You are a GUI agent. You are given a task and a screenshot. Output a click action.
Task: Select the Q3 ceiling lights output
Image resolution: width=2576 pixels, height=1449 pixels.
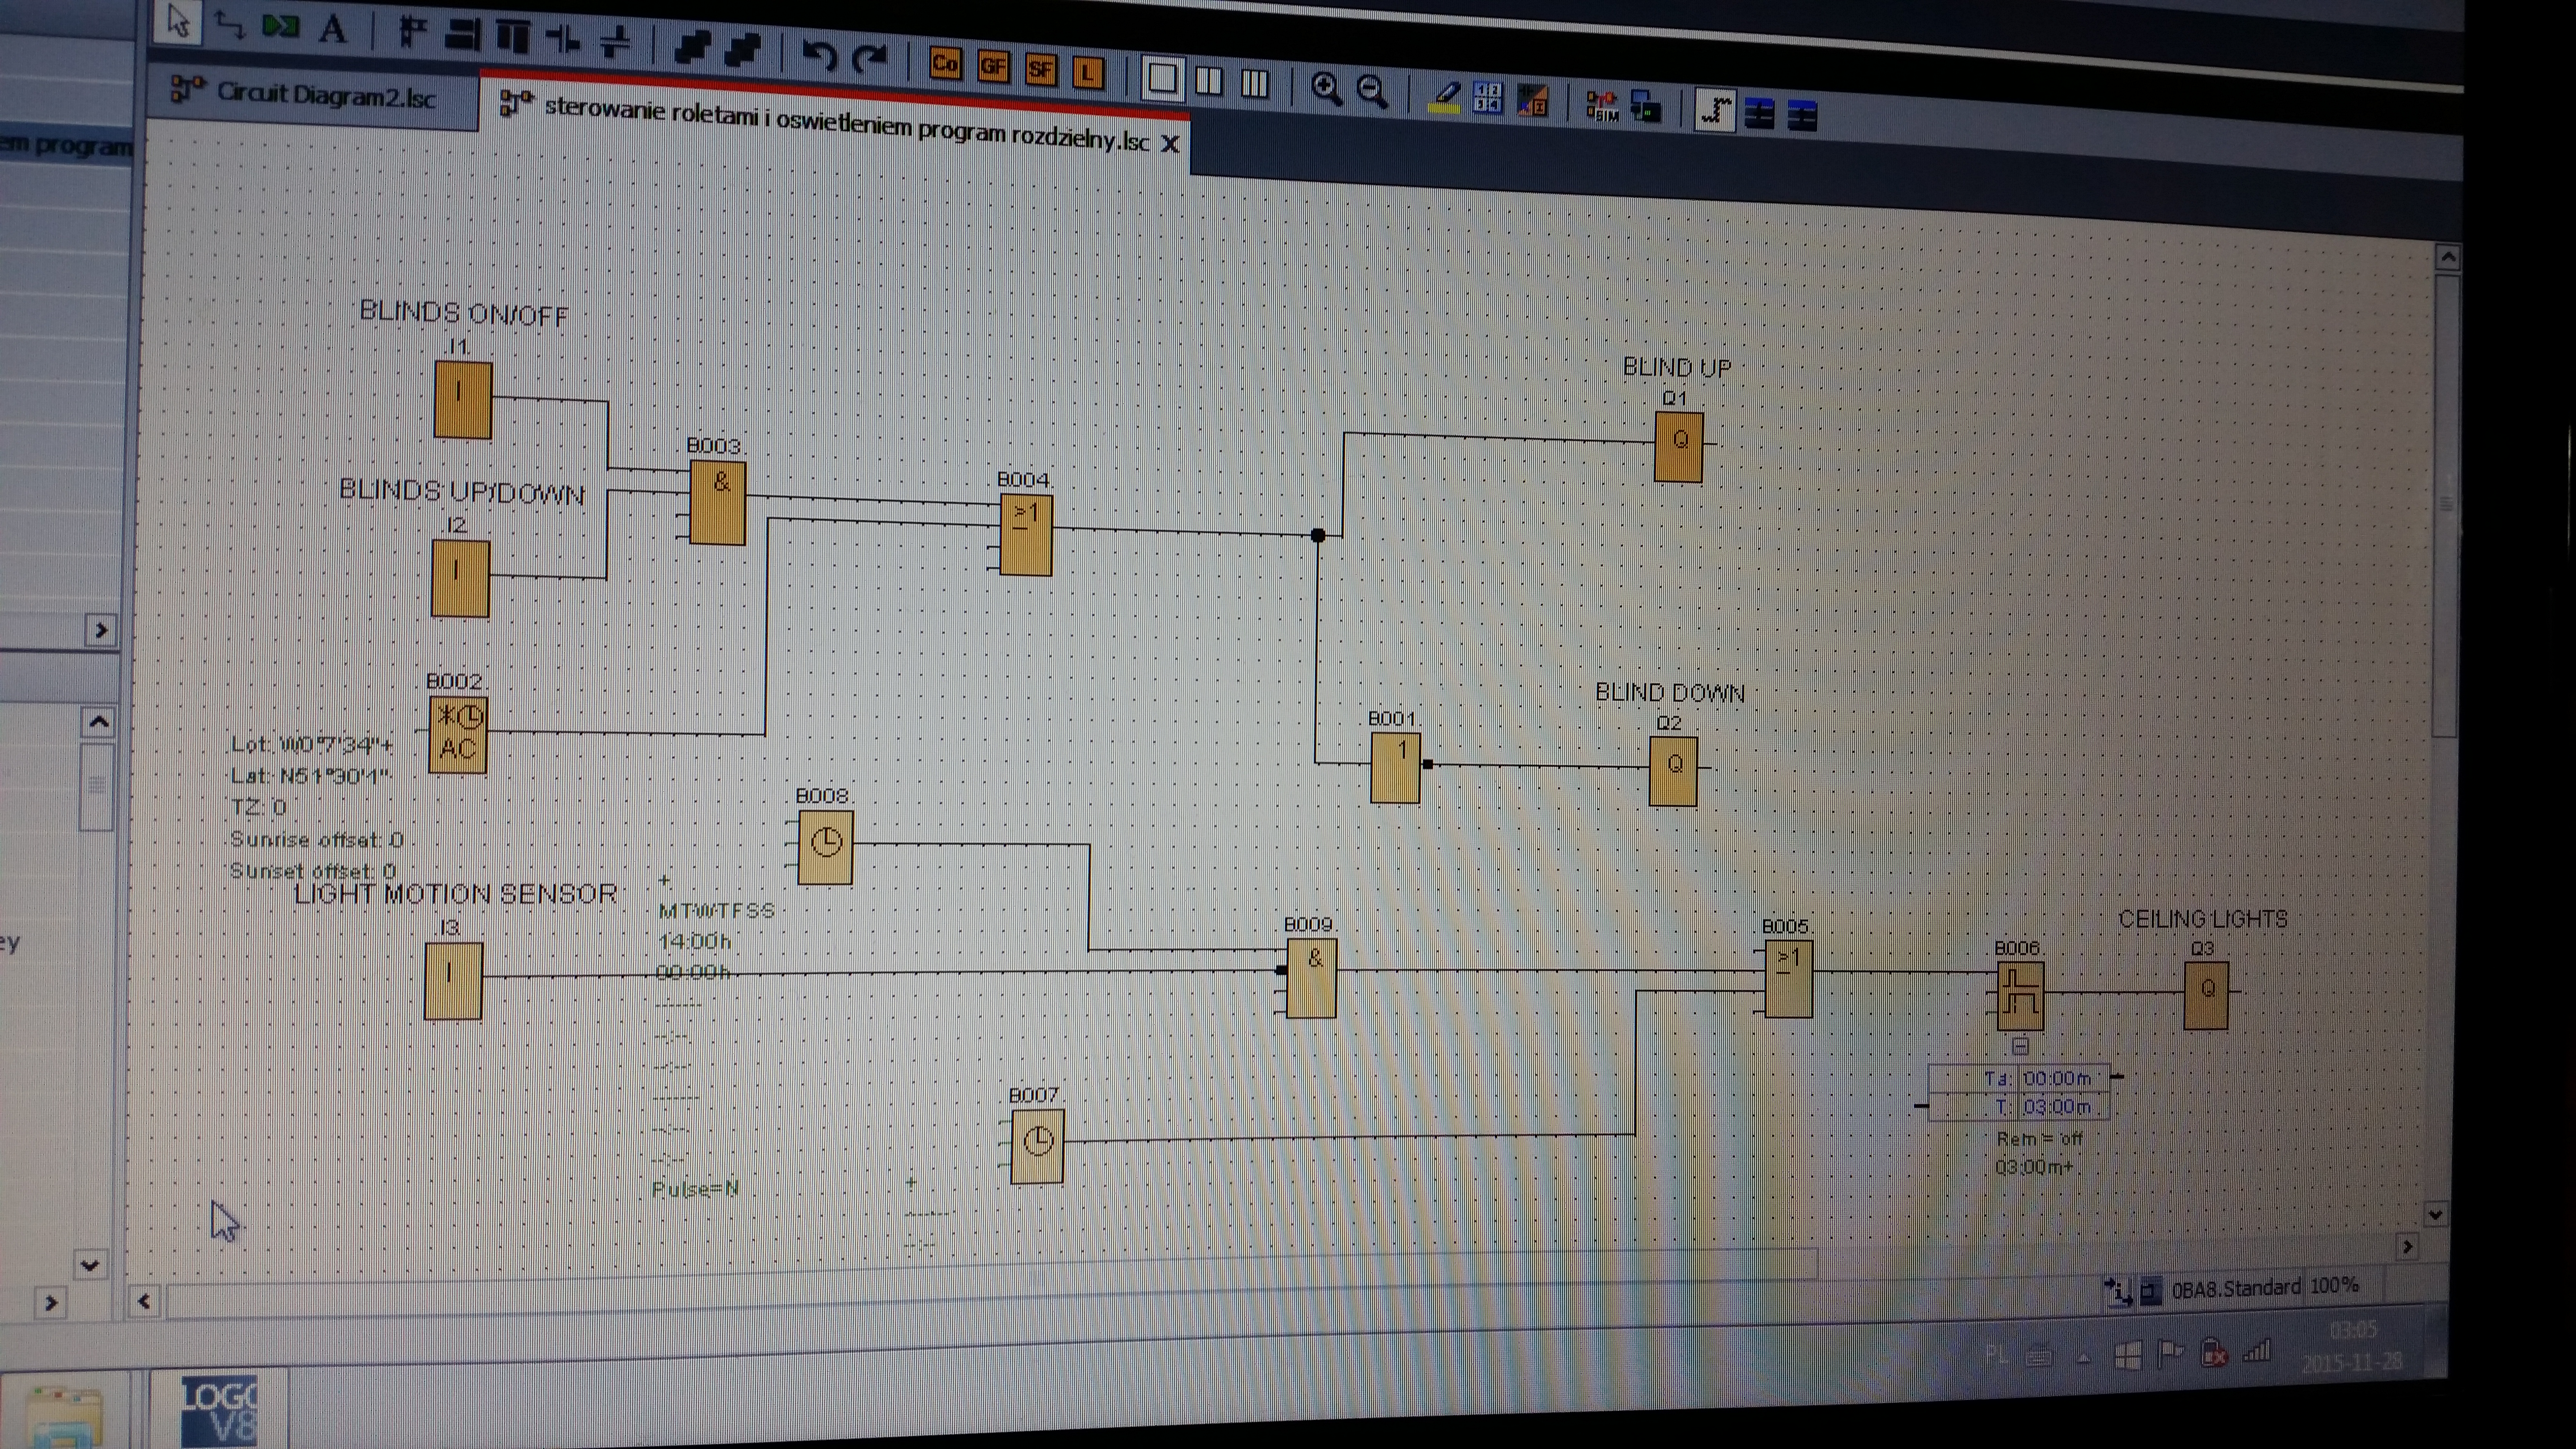[2206, 994]
